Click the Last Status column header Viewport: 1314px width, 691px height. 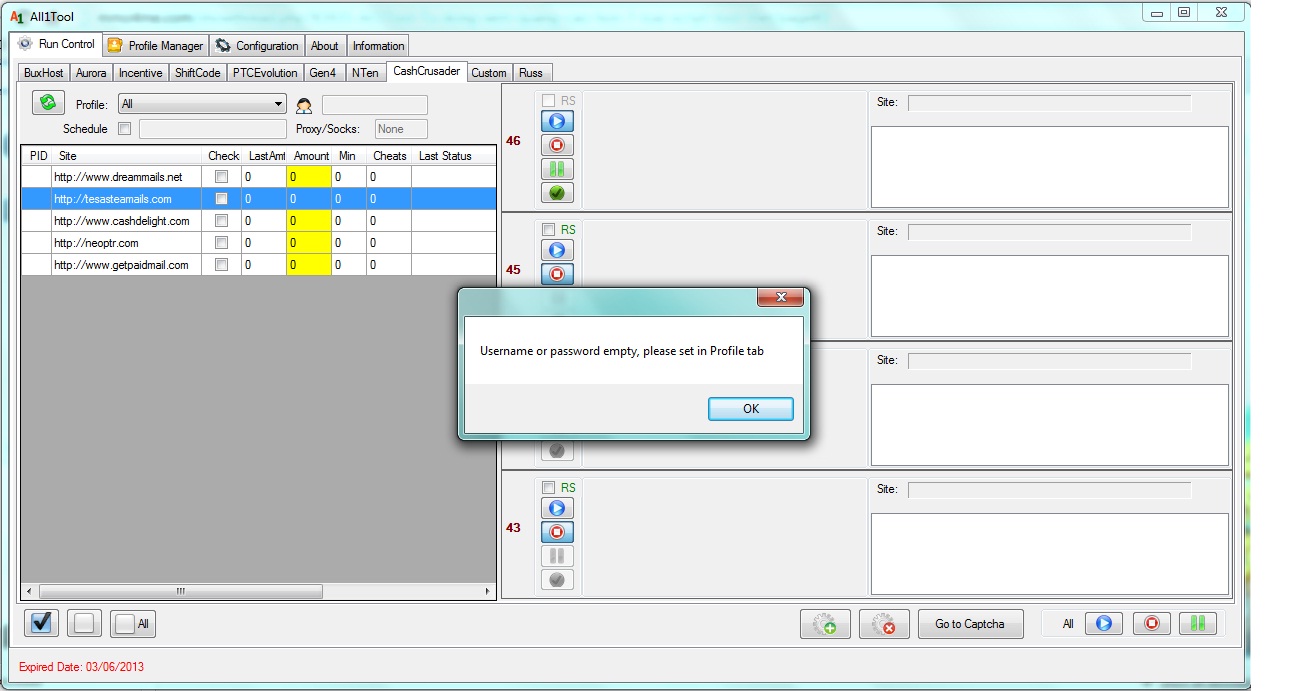(453, 156)
